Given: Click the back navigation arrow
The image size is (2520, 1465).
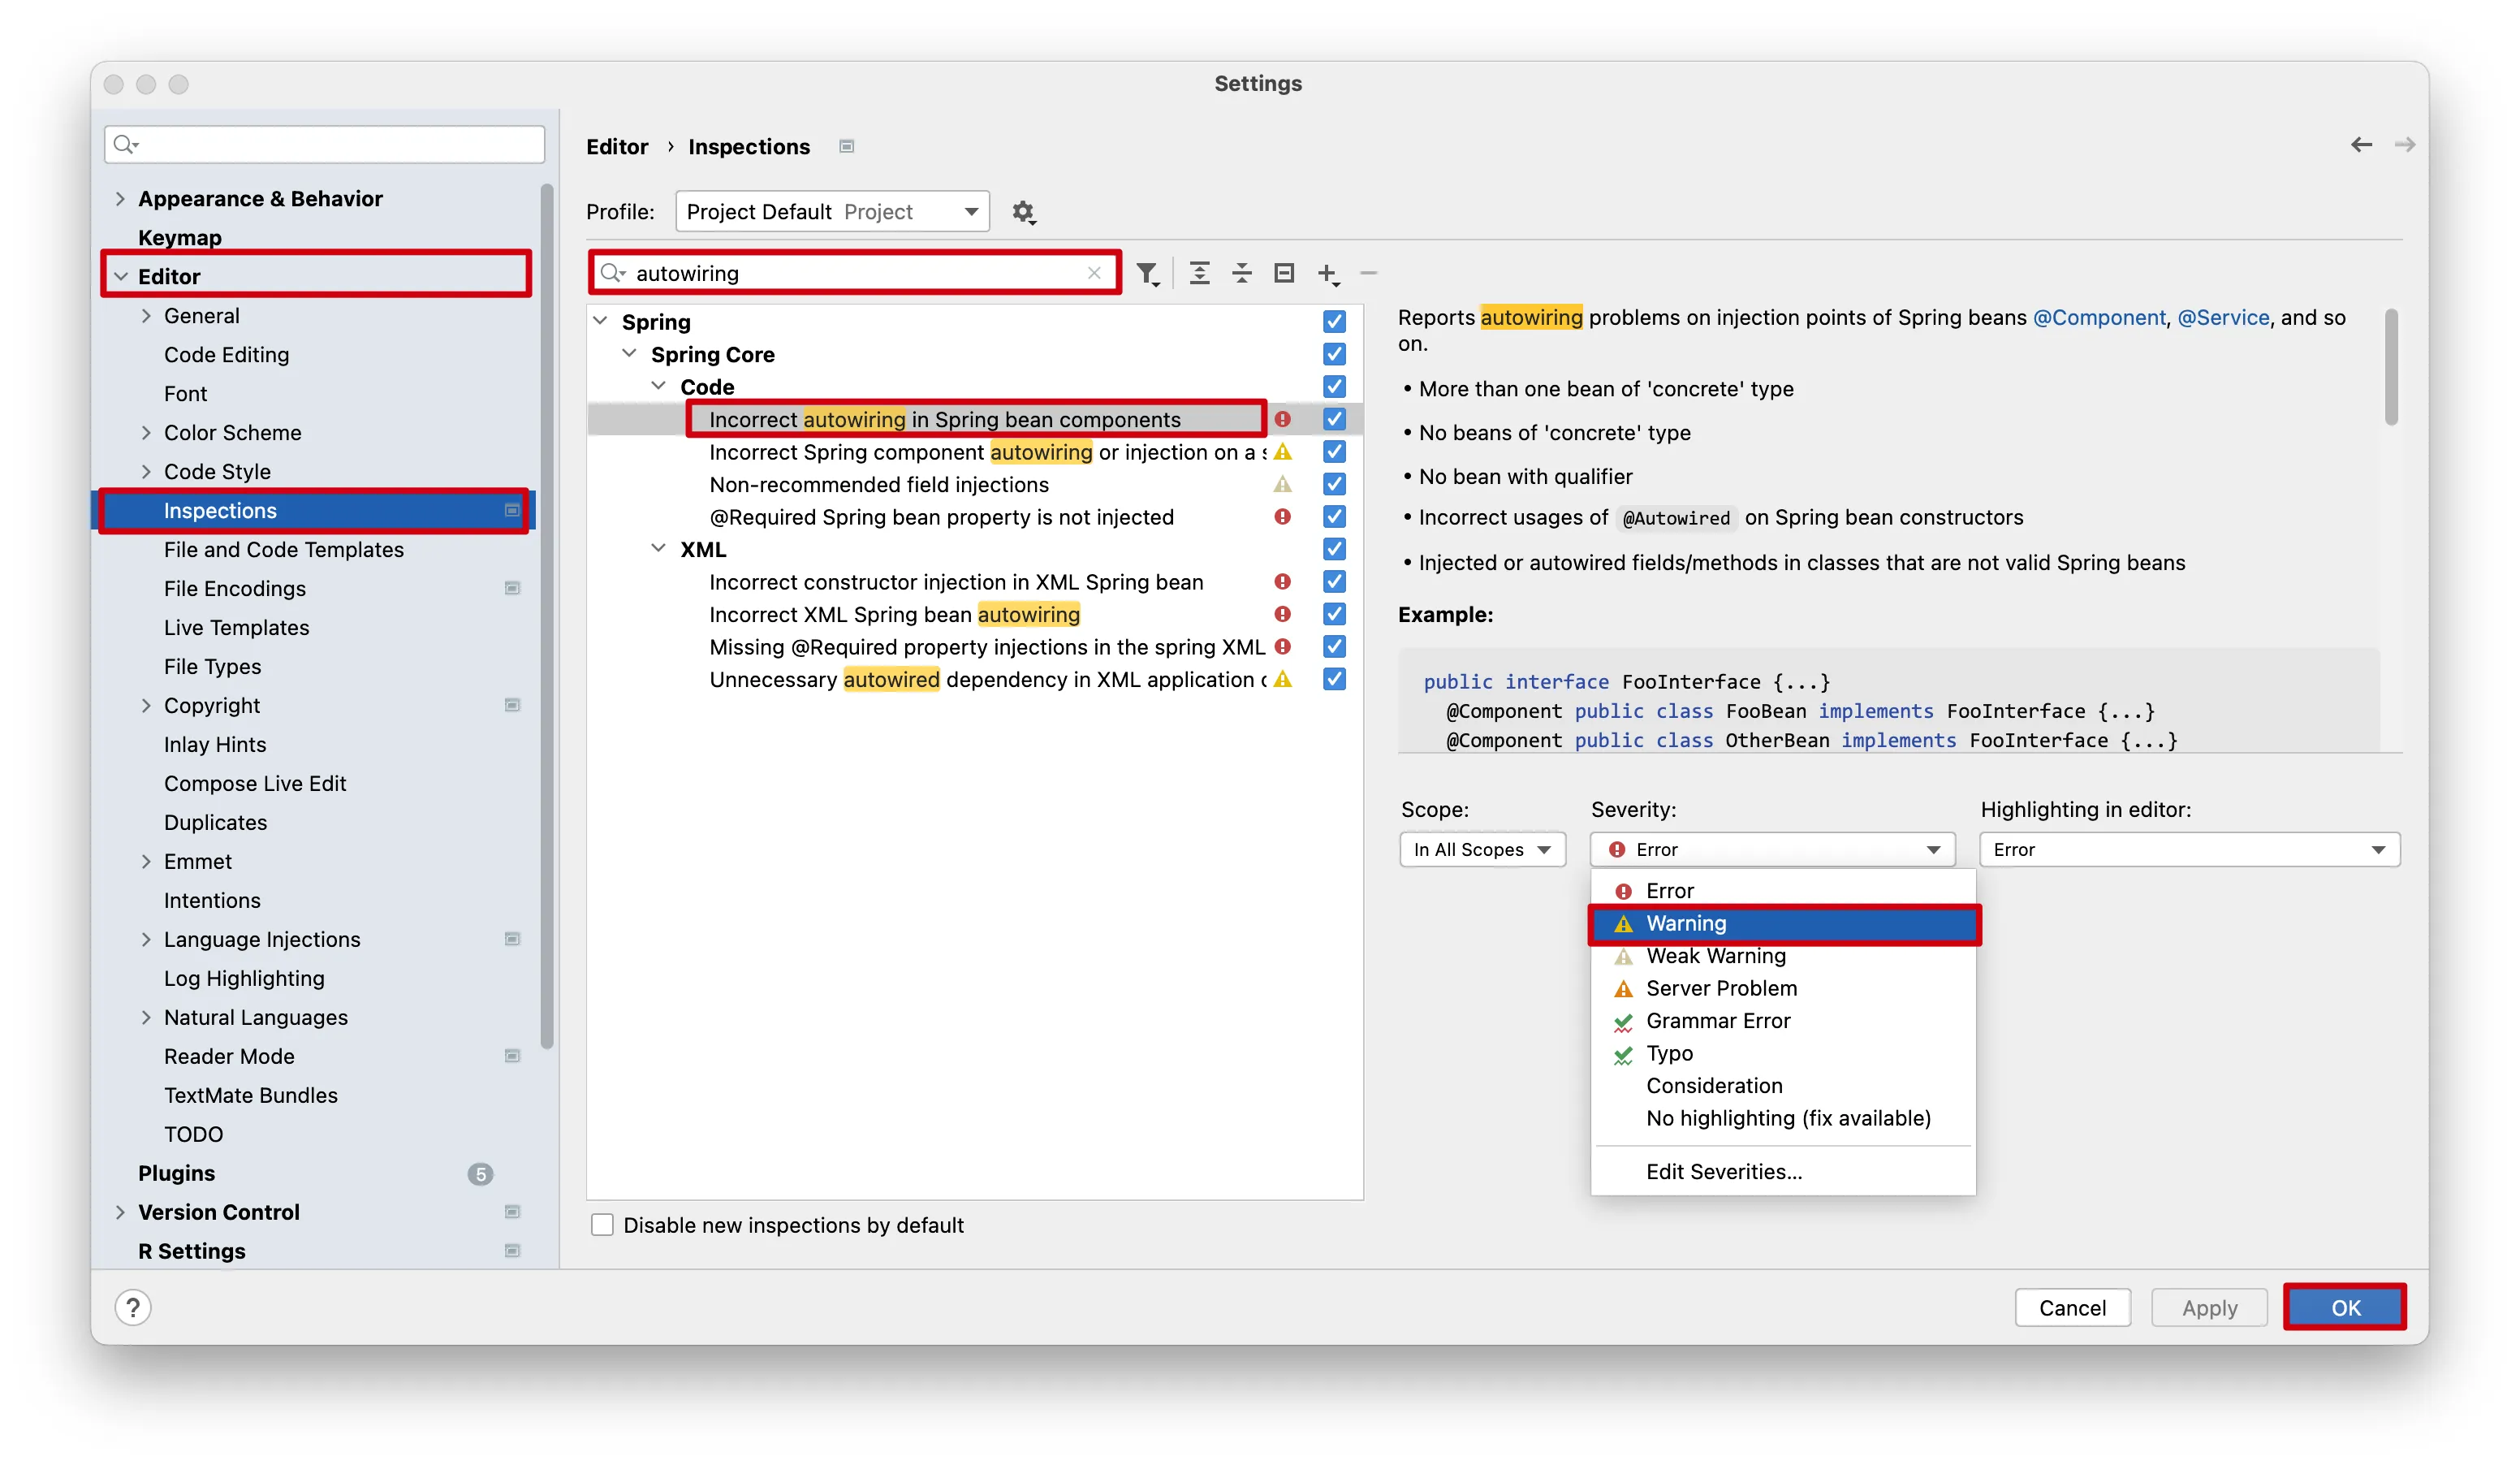Looking at the screenshot, I should [2361, 146].
